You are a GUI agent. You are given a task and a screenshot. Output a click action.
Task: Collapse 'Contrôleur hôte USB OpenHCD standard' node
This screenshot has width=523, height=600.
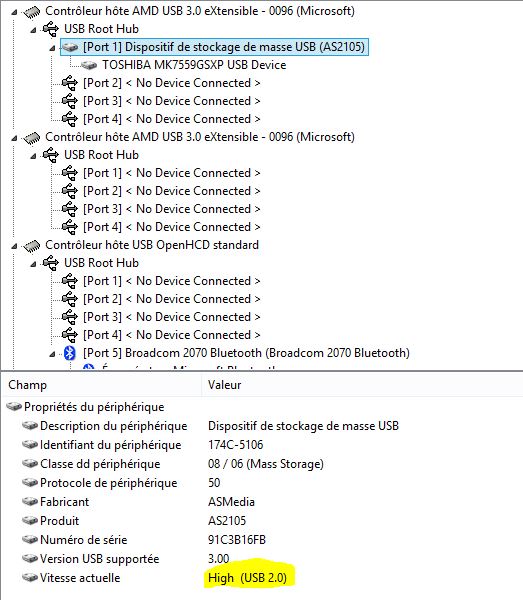[x=15, y=246]
